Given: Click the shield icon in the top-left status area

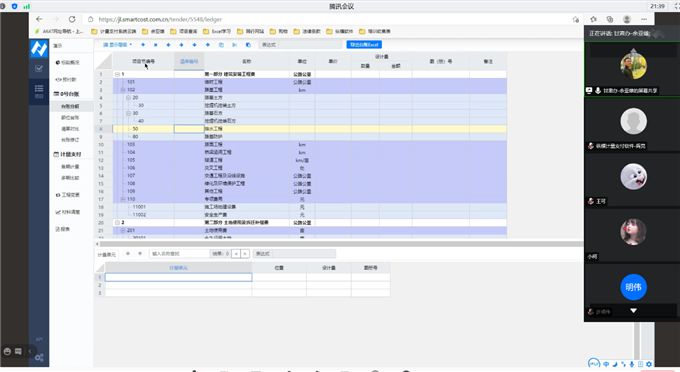Looking at the screenshot, I should tap(14, 6).
